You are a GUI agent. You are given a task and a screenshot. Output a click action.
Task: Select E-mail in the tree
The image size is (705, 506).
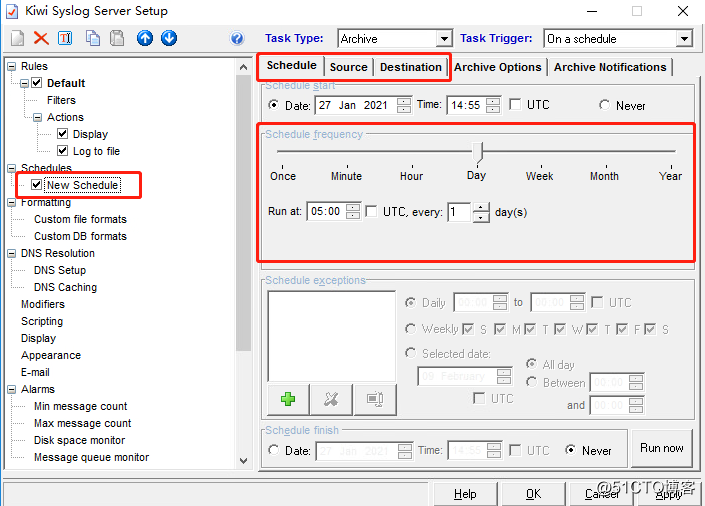(35, 372)
